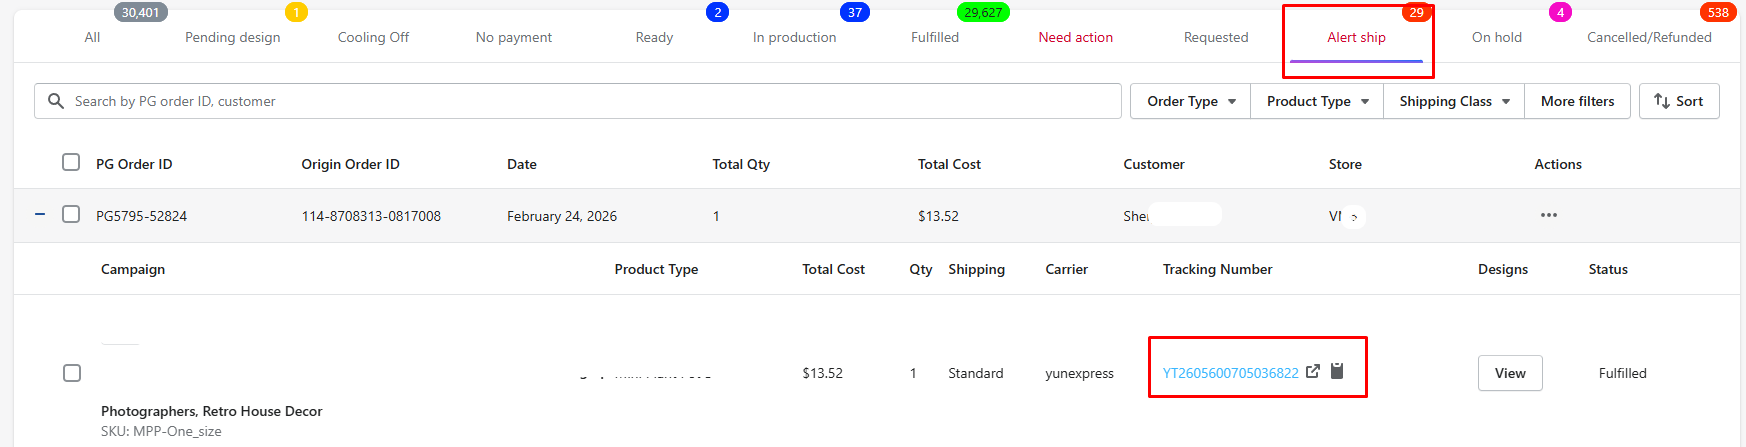Switch to the Fulfilled tab

(934, 37)
